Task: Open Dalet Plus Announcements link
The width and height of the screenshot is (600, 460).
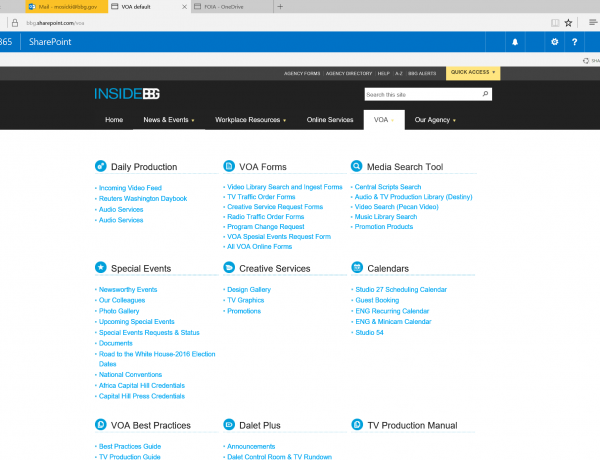Action: [251, 447]
